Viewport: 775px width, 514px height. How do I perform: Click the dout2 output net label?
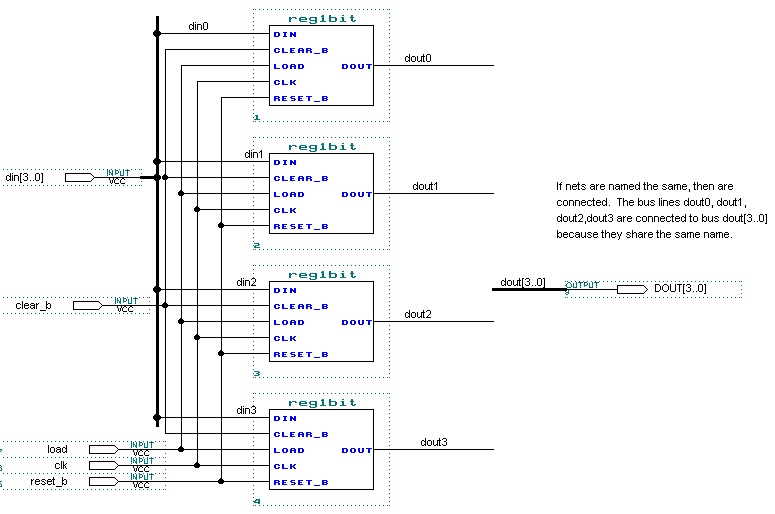point(418,314)
